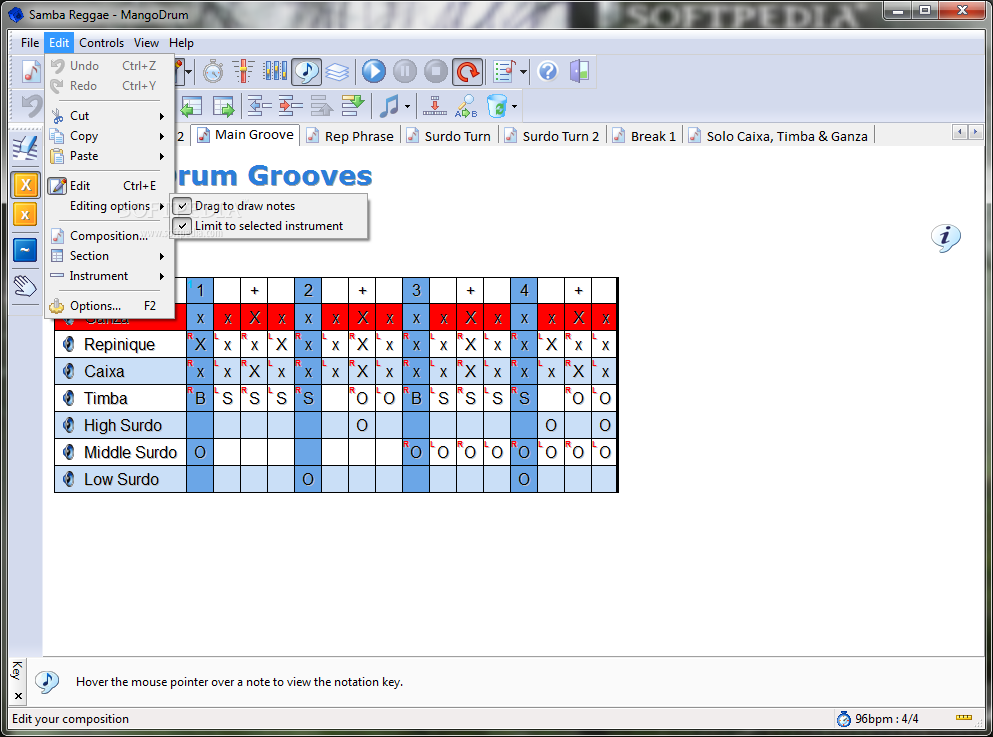Open the tempo stopwatch tool
993x737 pixels.
click(213, 71)
